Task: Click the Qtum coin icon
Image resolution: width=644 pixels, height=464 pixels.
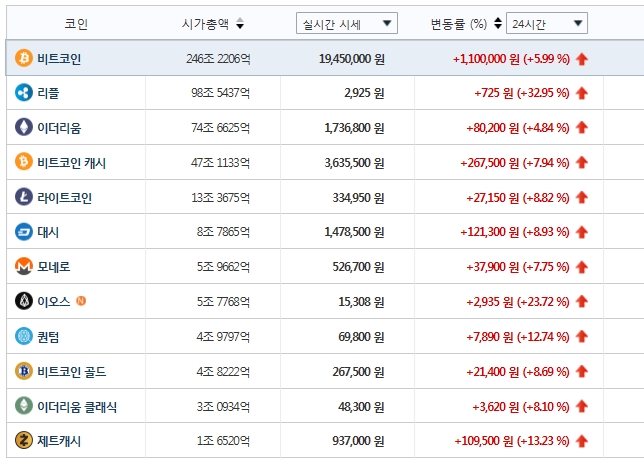Action: (24, 336)
